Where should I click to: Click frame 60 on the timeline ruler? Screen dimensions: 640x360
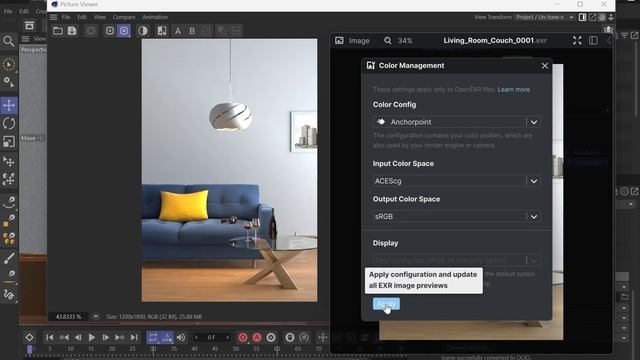277,349
